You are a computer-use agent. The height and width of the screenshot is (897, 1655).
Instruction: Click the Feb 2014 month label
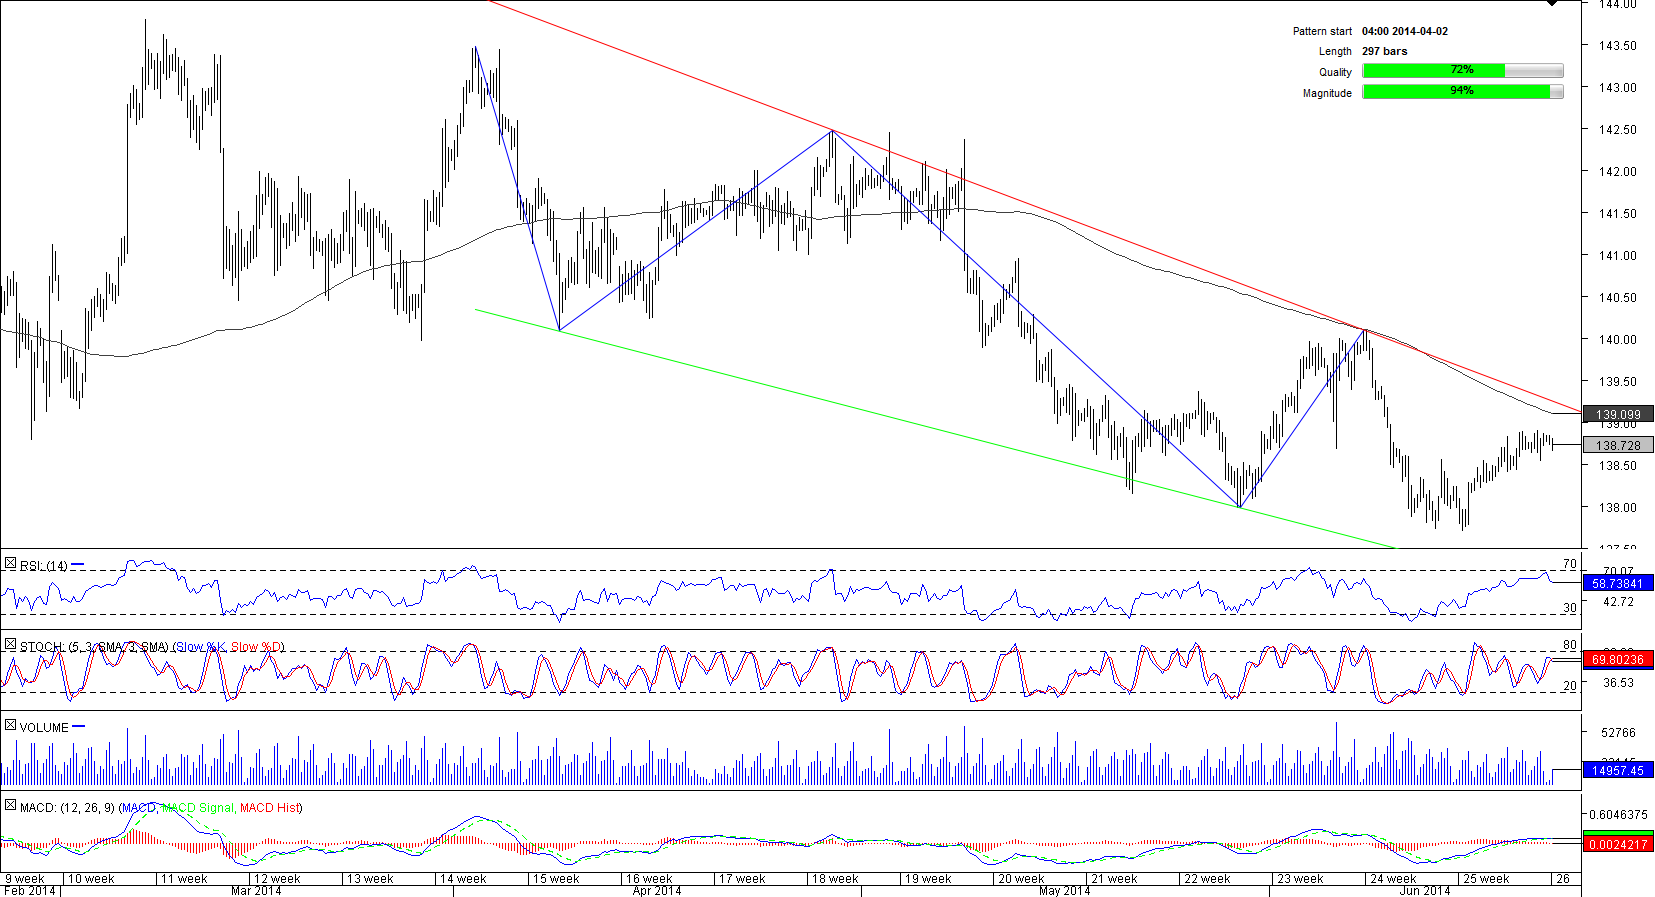pos(29,891)
